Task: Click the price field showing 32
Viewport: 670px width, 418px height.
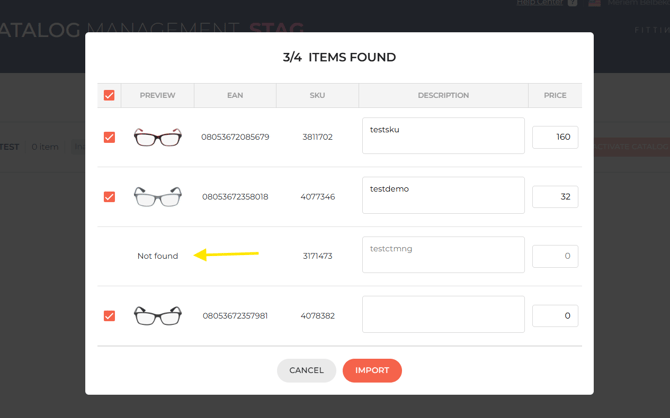Action: click(x=555, y=197)
